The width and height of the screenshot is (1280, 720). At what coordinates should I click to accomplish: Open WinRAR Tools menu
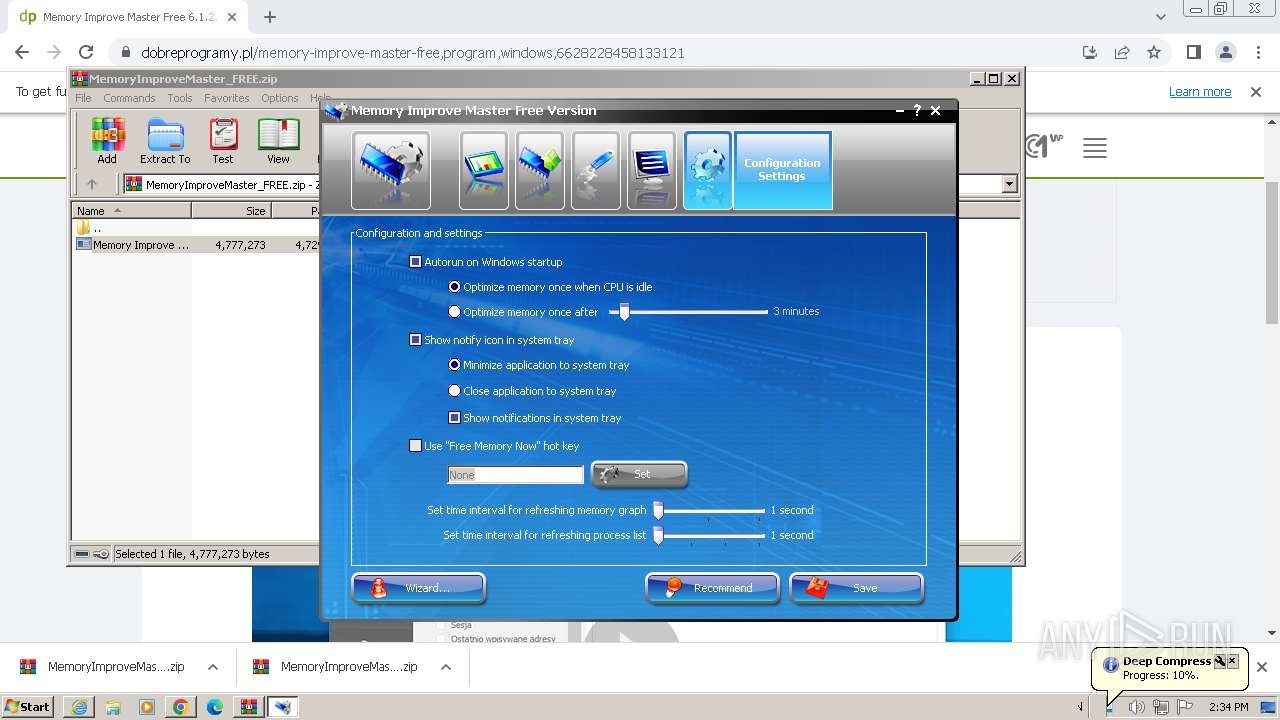click(x=180, y=98)
